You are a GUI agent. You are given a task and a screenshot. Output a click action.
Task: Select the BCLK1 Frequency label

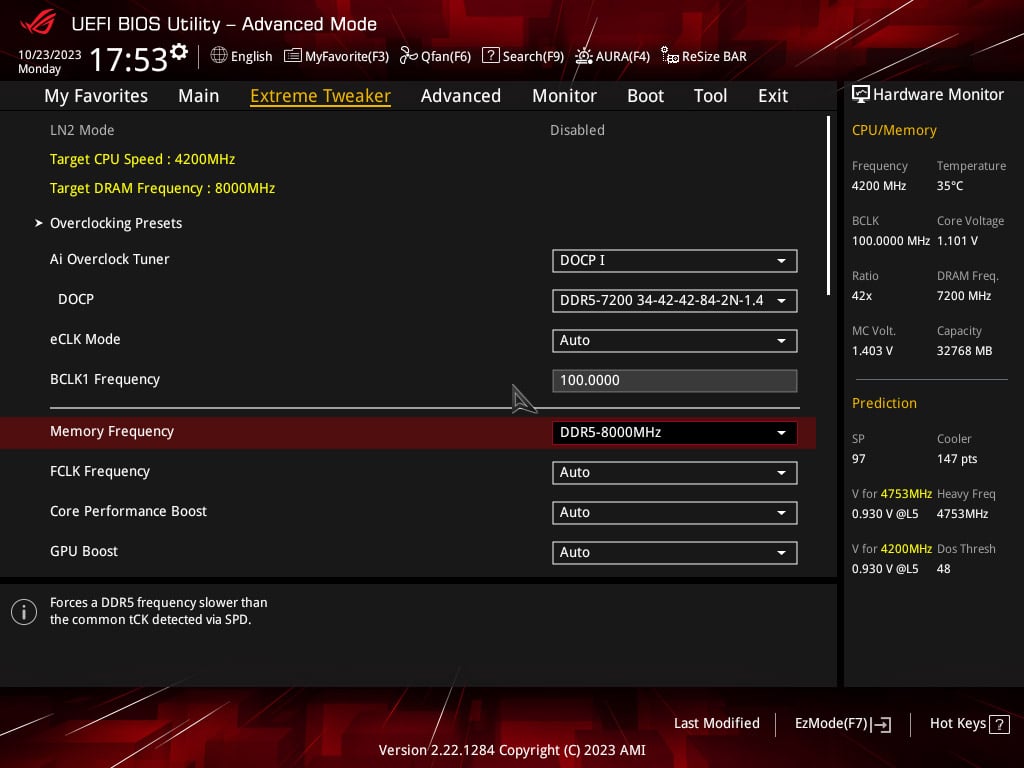[104, 379]
